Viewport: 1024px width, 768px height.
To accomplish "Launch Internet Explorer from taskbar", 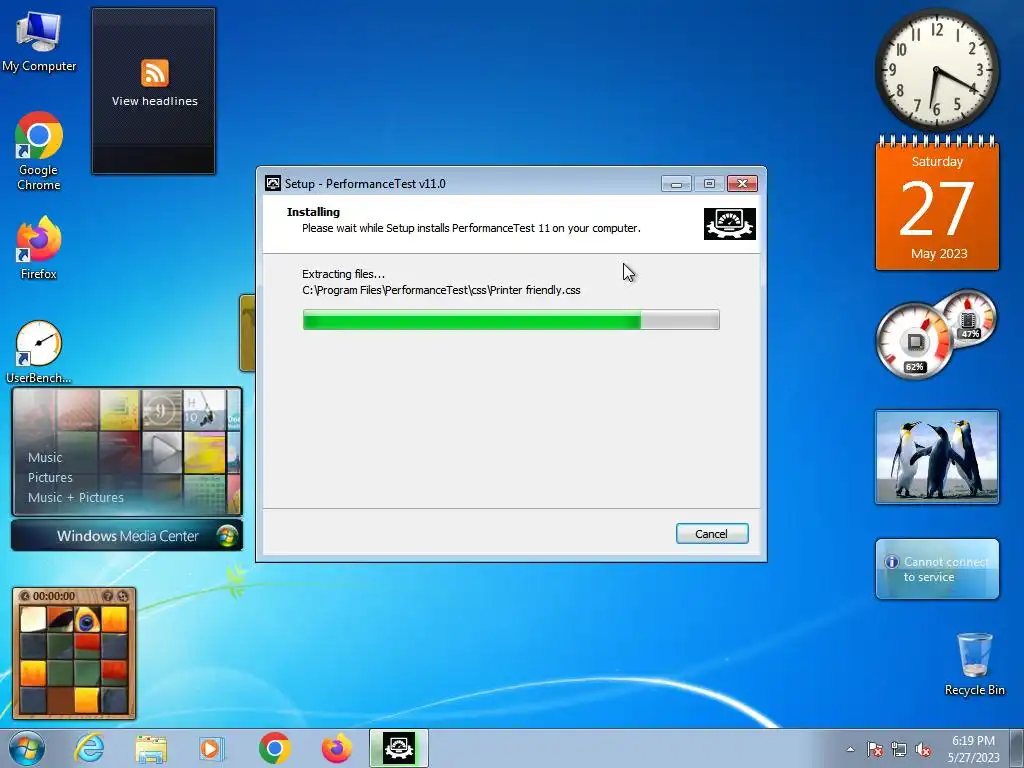I will (x=89, y=748).
